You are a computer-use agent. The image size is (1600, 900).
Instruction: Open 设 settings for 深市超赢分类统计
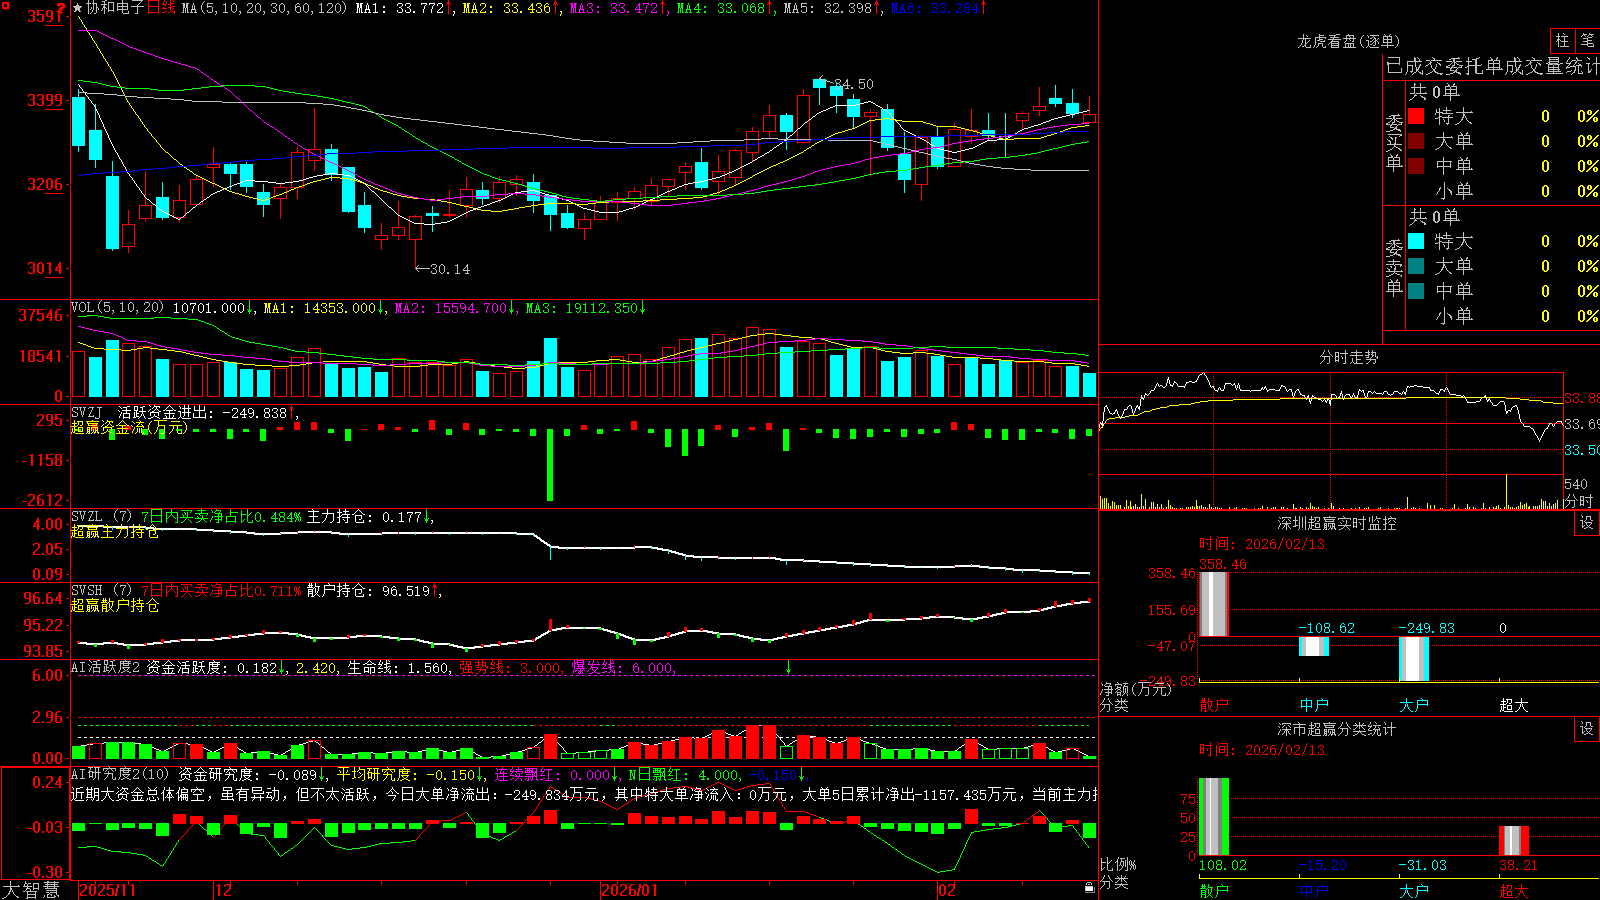pyautogui.click(x=1587, y=729)
